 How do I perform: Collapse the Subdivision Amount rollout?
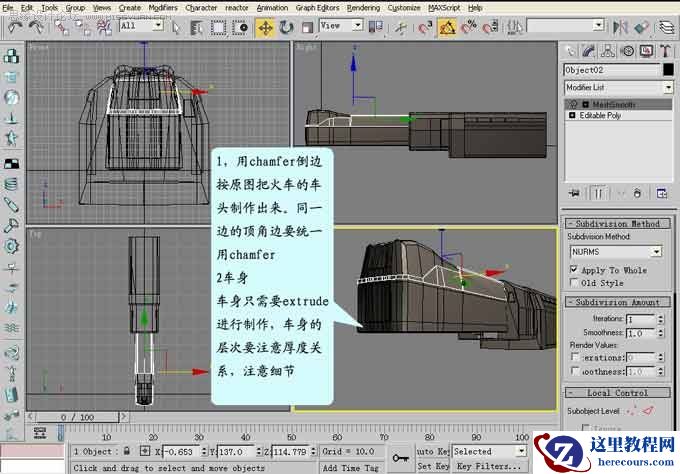[x=618, y=302]
